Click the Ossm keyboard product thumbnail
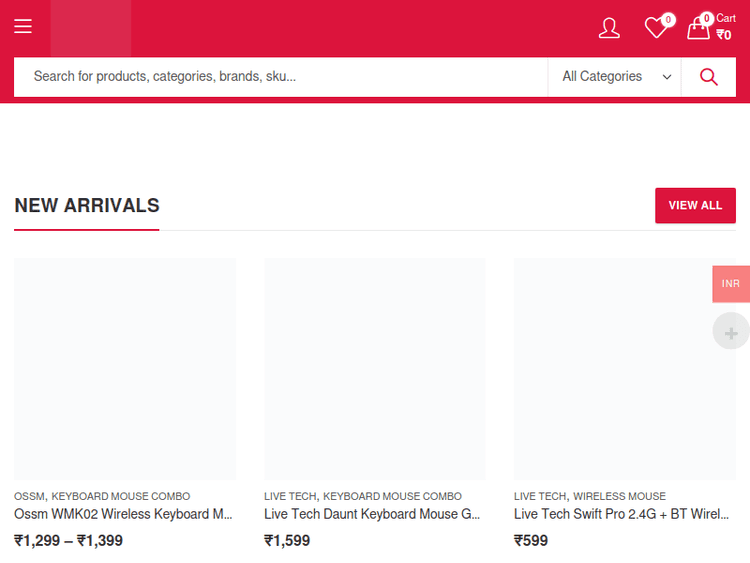Viewport: 750px width, 563px height. tap(125, 369)
